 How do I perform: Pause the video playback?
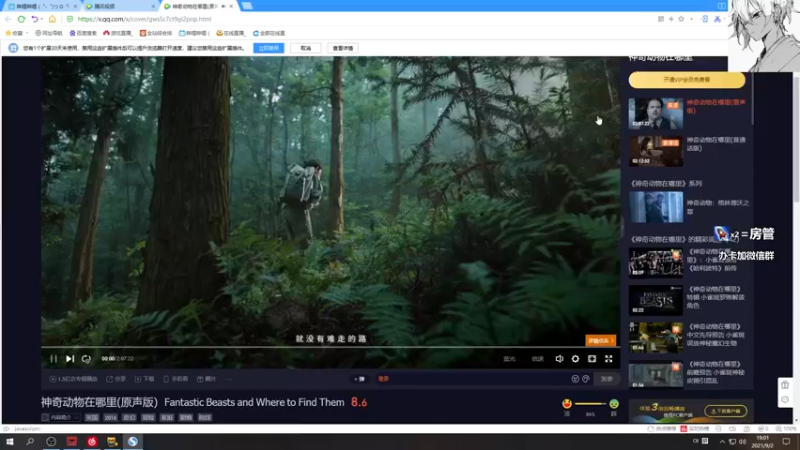click(x=54, y=359)
